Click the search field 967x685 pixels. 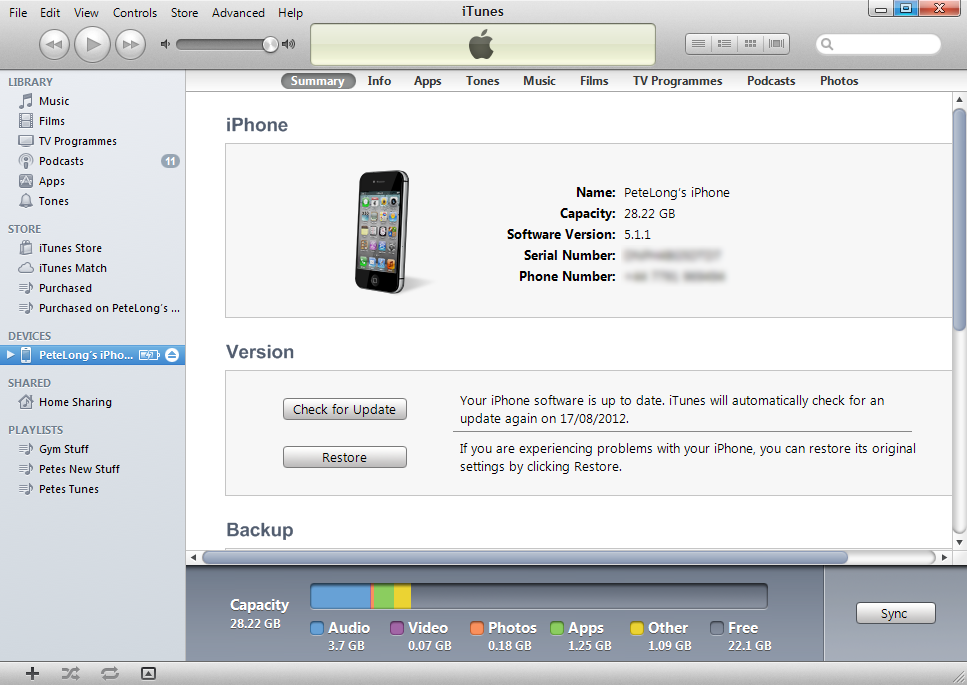point(878,44)
